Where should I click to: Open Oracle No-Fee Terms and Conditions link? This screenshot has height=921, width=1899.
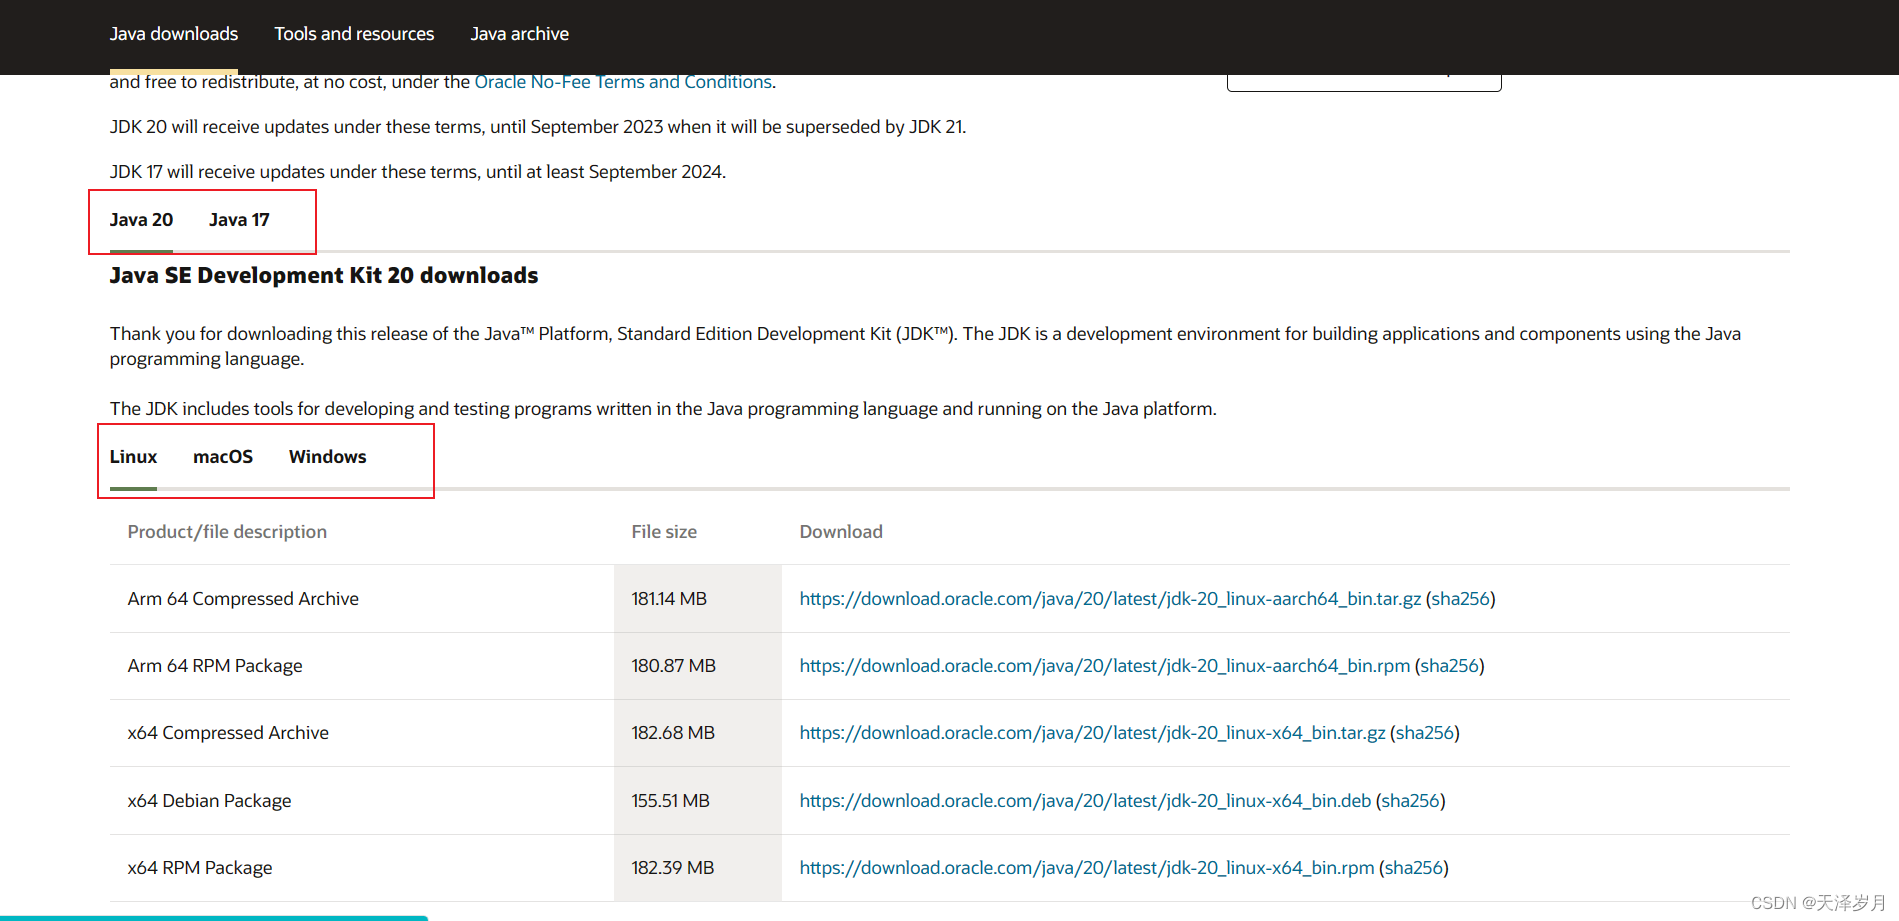click(623, 82)
